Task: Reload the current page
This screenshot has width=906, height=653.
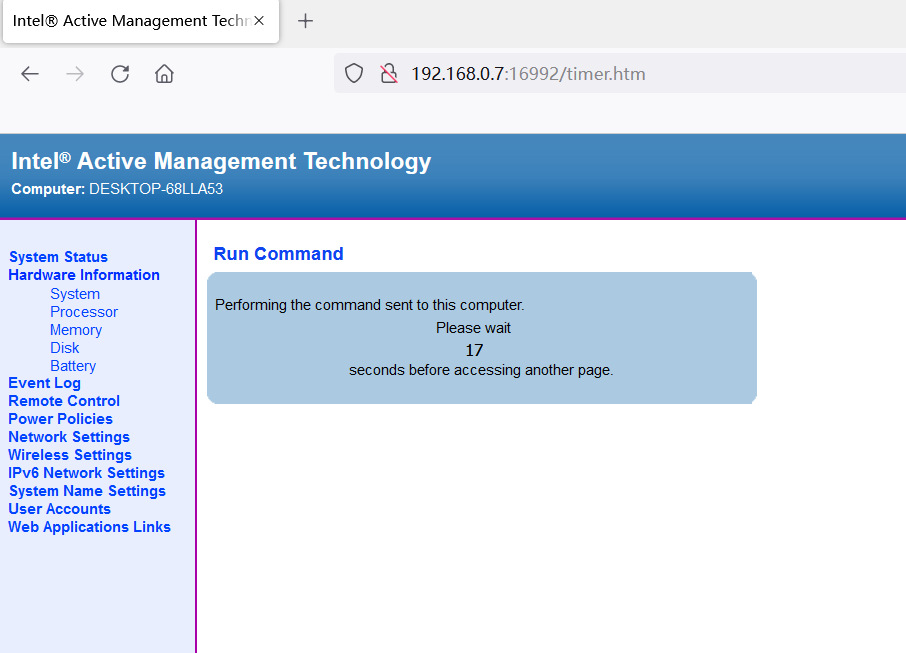Action: 120,73
